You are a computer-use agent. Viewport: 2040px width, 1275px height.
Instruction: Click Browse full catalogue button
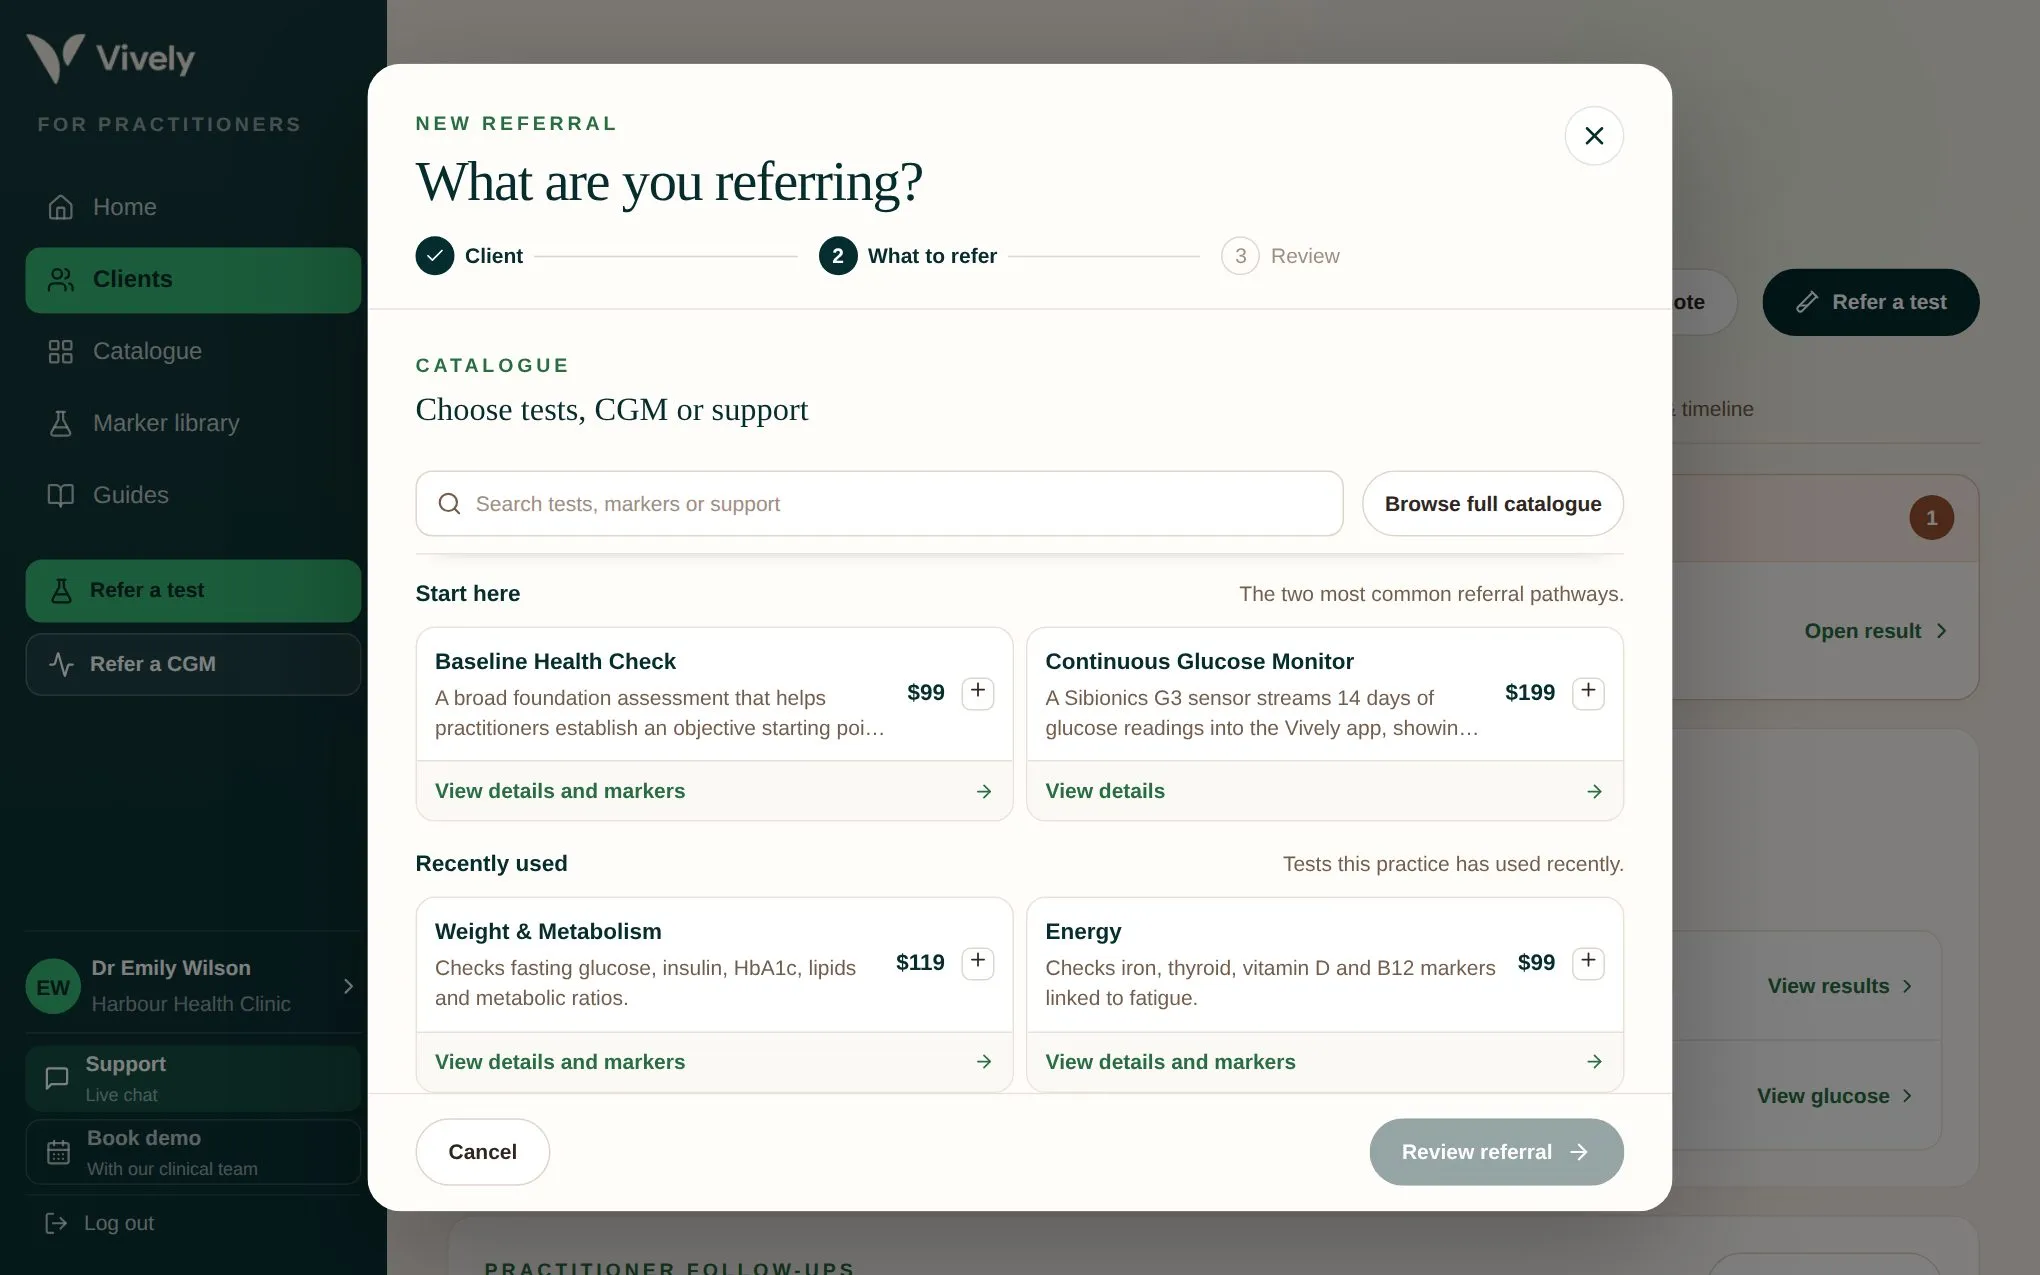coord(1492,504)
